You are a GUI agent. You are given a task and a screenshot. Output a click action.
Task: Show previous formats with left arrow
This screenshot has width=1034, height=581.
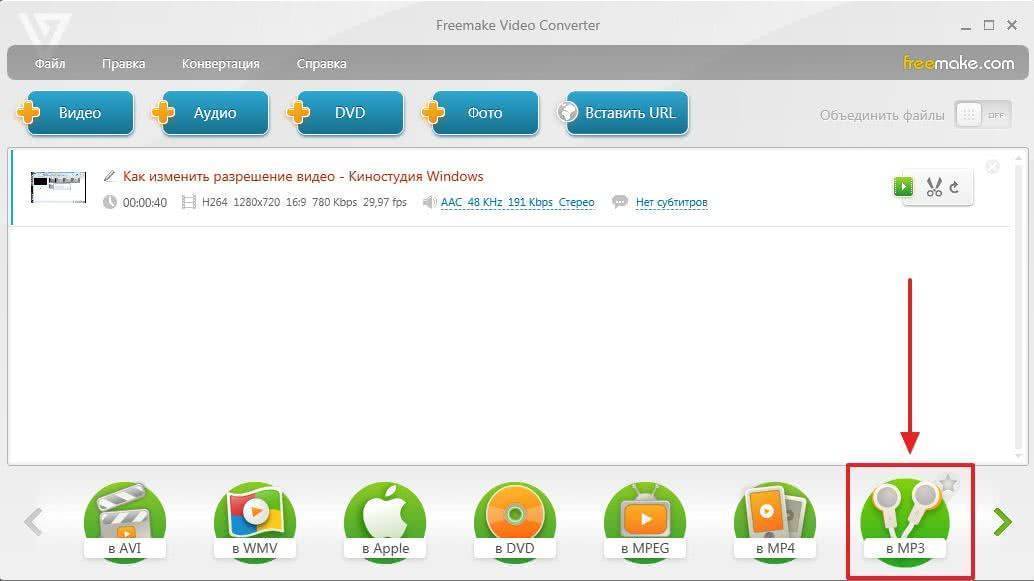34,522
